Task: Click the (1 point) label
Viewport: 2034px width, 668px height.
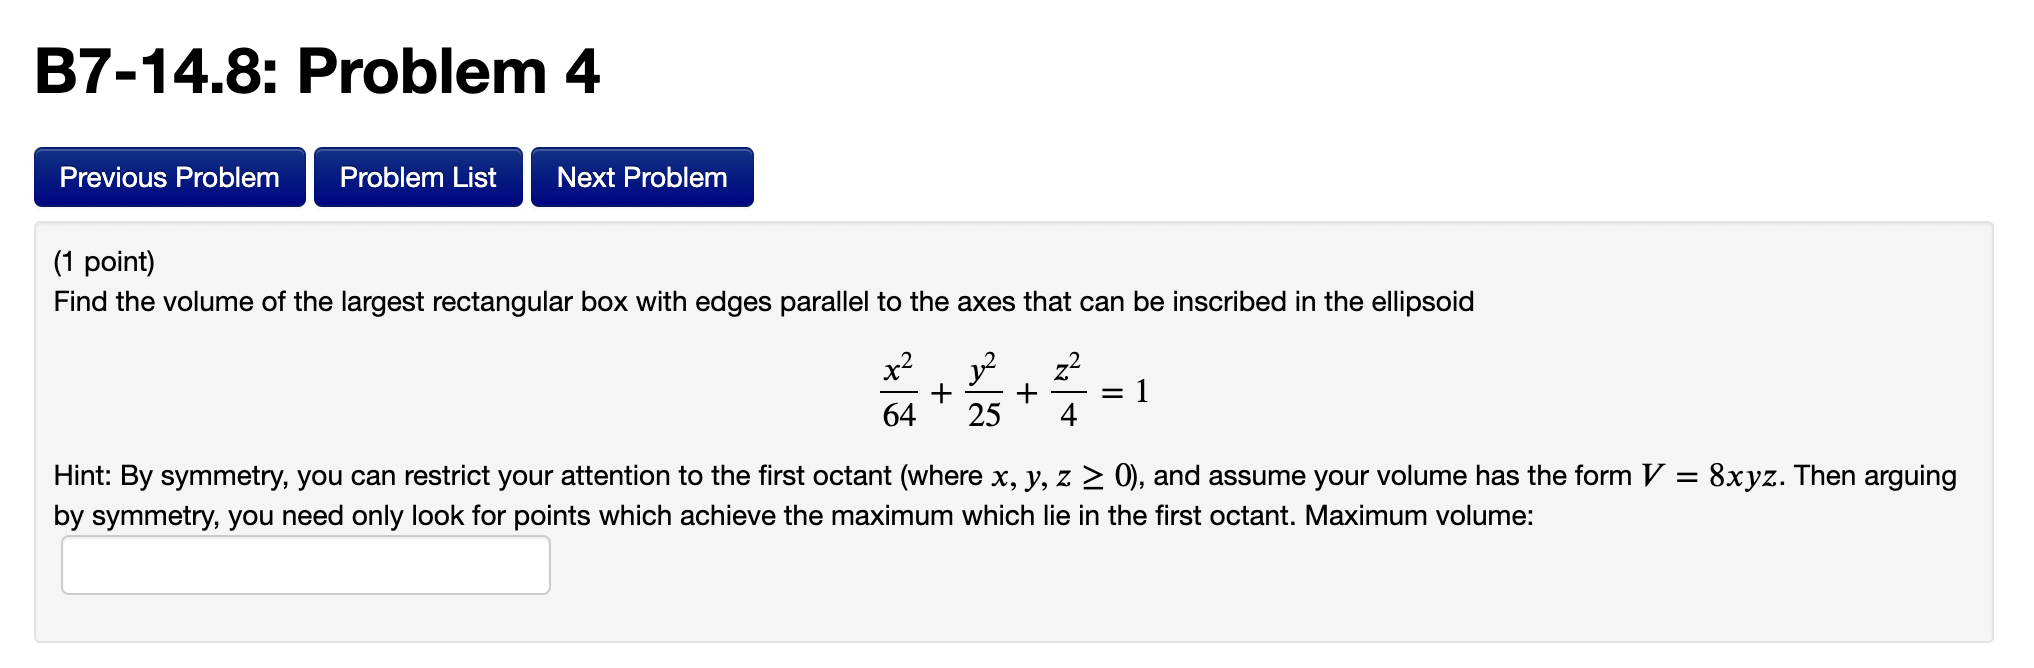Action: pos(105,261)
